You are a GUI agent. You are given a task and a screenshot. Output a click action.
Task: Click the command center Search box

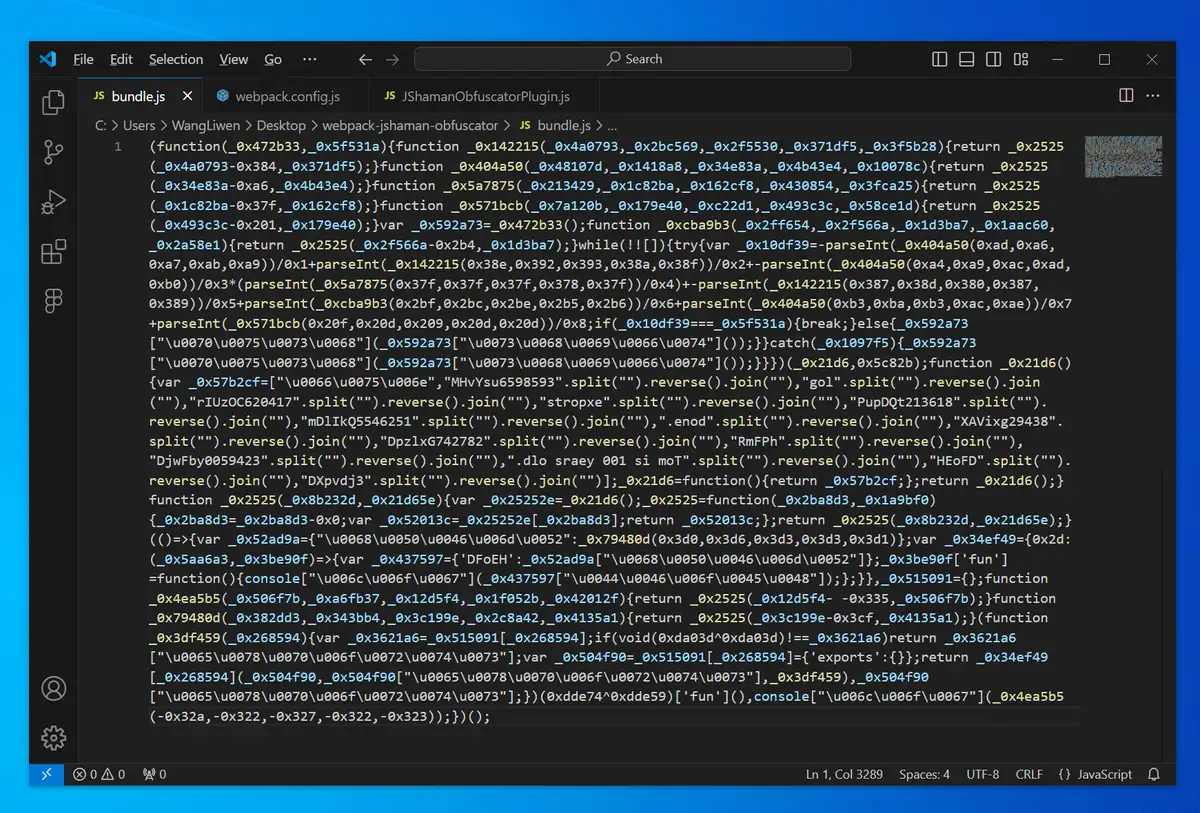point(632,59)
